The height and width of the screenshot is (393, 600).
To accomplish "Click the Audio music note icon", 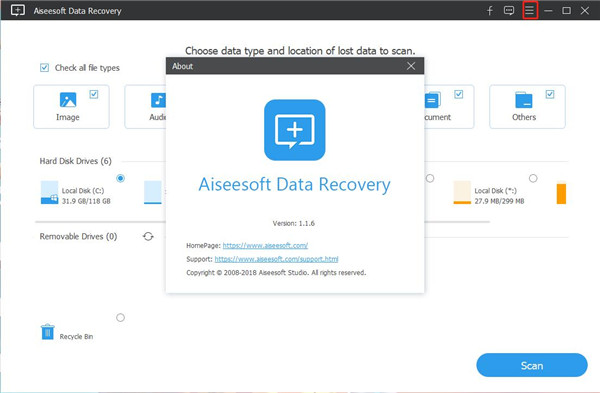I will [x=158, y=100].
